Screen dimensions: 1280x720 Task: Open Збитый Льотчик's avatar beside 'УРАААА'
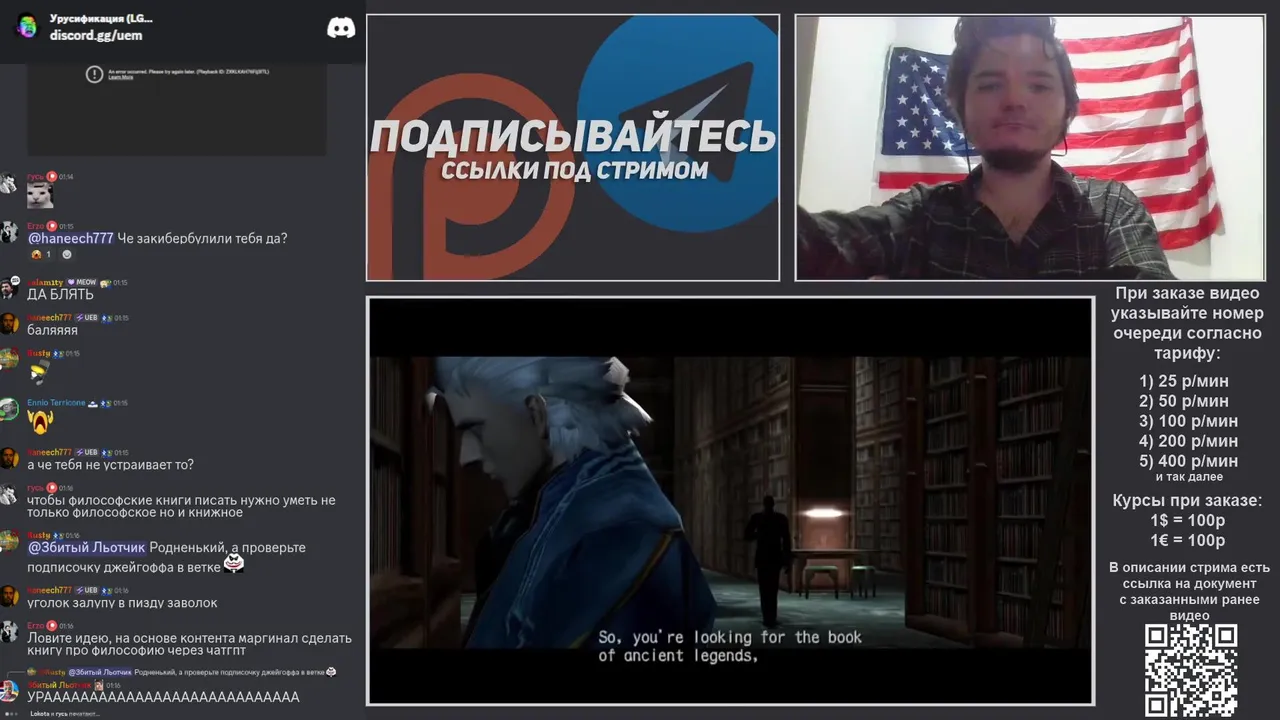point(9,691)
